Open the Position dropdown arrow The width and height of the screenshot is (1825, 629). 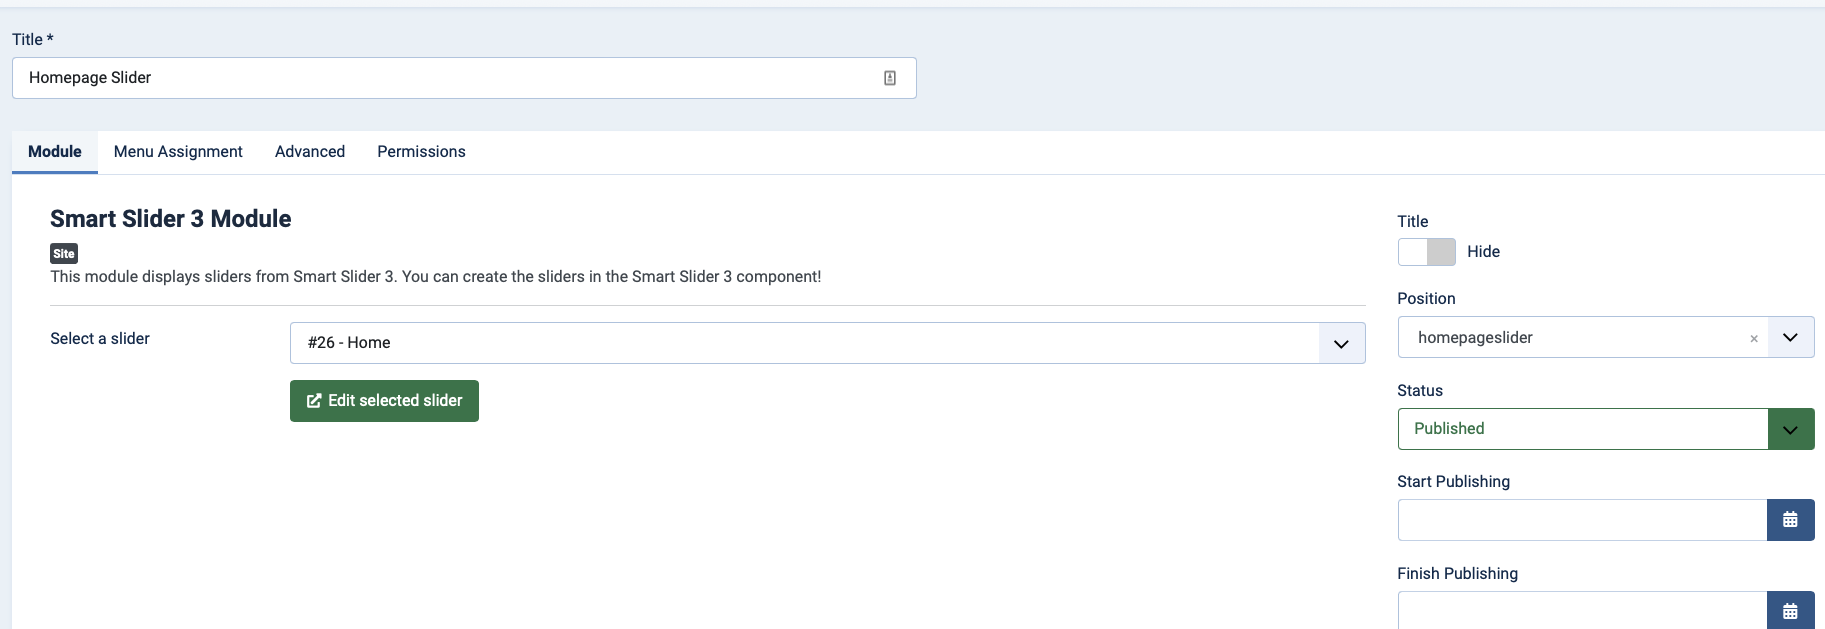coord(1790,337)
